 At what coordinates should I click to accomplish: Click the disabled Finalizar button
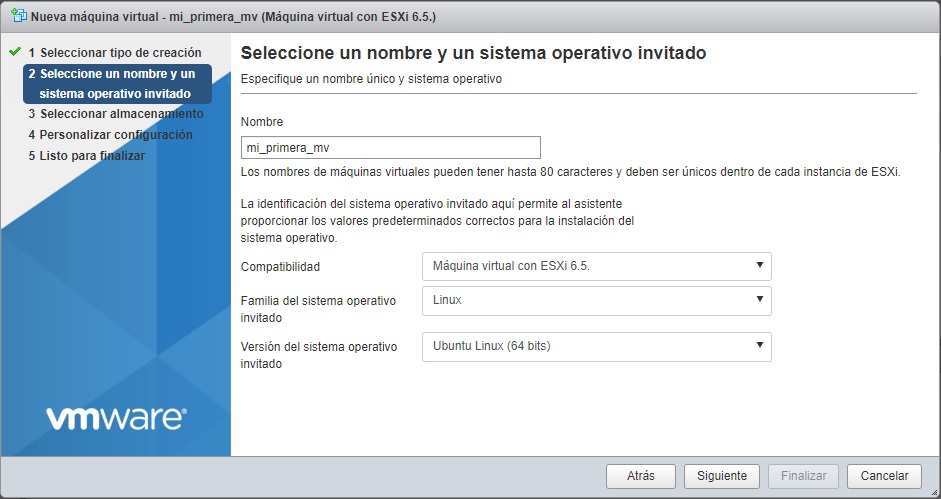803,476
